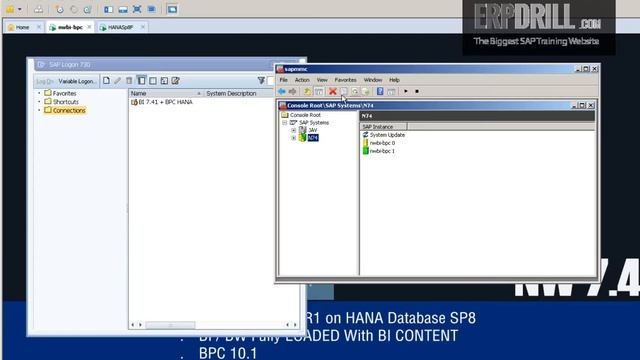The height and width of the screenshot is (360, 640).
Task: Click the blue Help question mark icon
Action: 380,91
